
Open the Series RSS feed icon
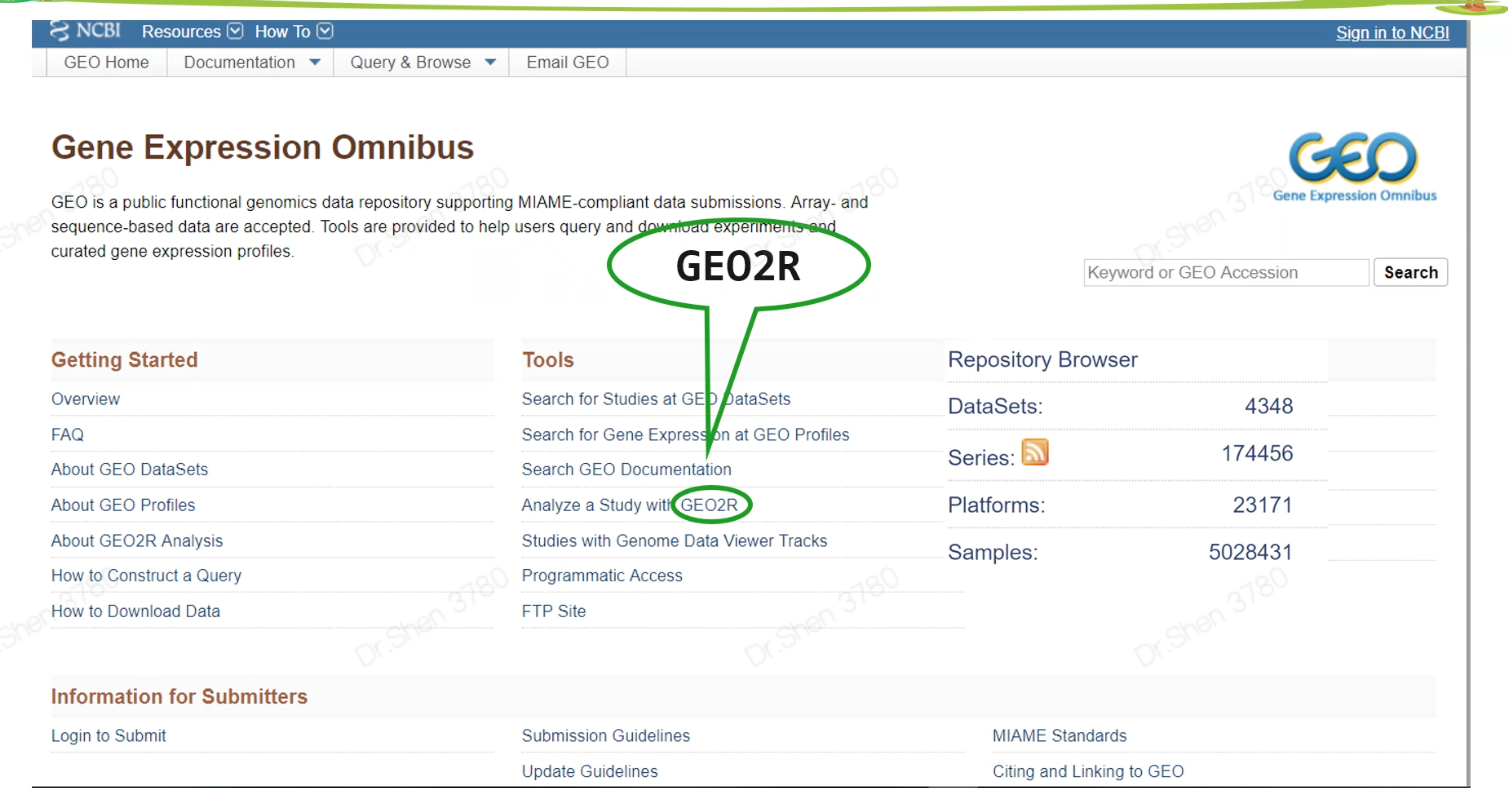click(x=1035, y=453)
